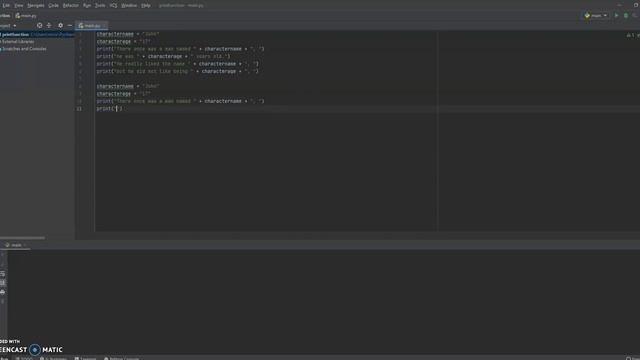Select Scratches and Consoles in project tree
The width and height of the screenshot is (640, 360).
[x=24, y=49]
